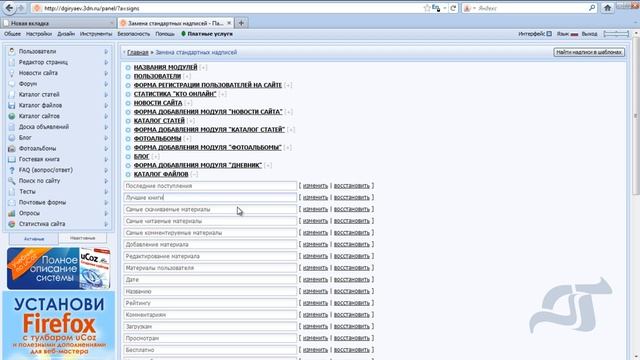The width and height of the screenshot is (640, 360).
Task: Click the Guestbook sidebar icon
Action: [x=12, y=159]
